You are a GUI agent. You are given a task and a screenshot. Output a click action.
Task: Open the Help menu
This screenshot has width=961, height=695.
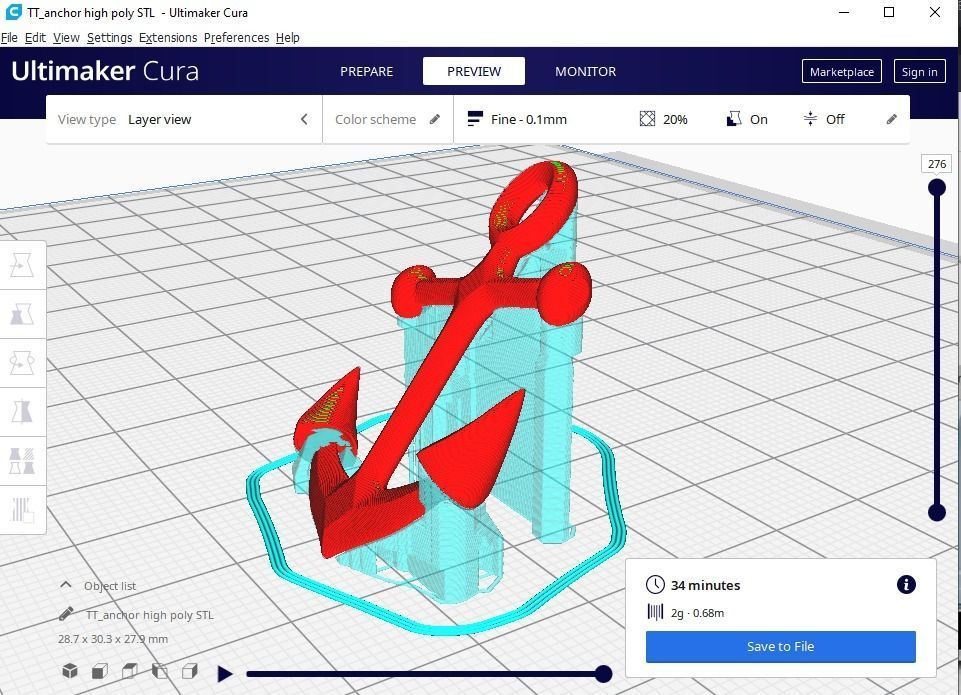coord(287,37)
